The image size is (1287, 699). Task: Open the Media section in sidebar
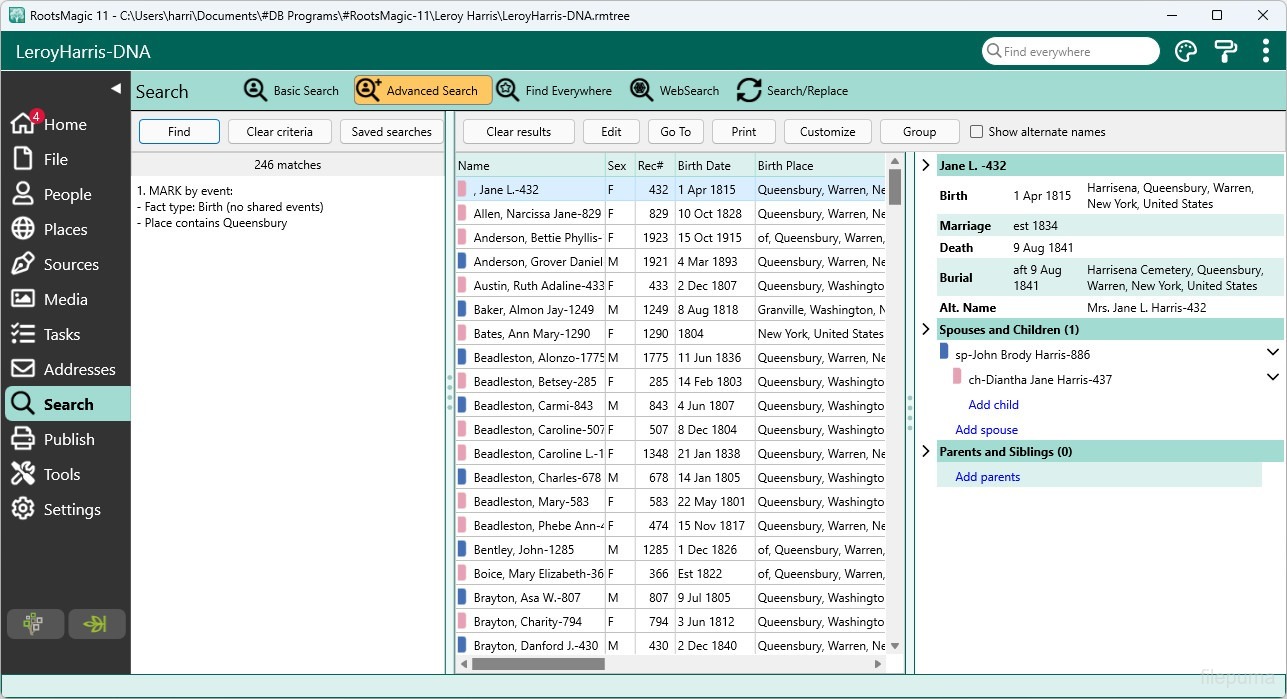pos(65,299)
